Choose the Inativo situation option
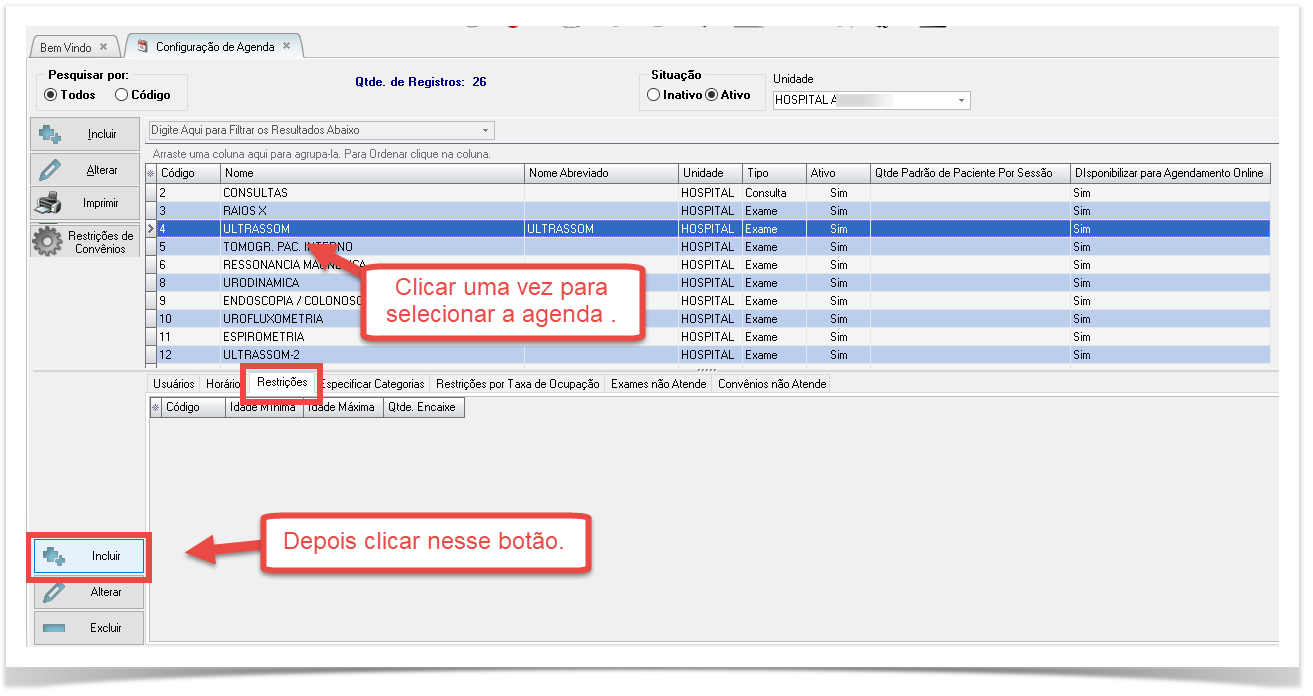1313x696 pixels. (653, 95)
